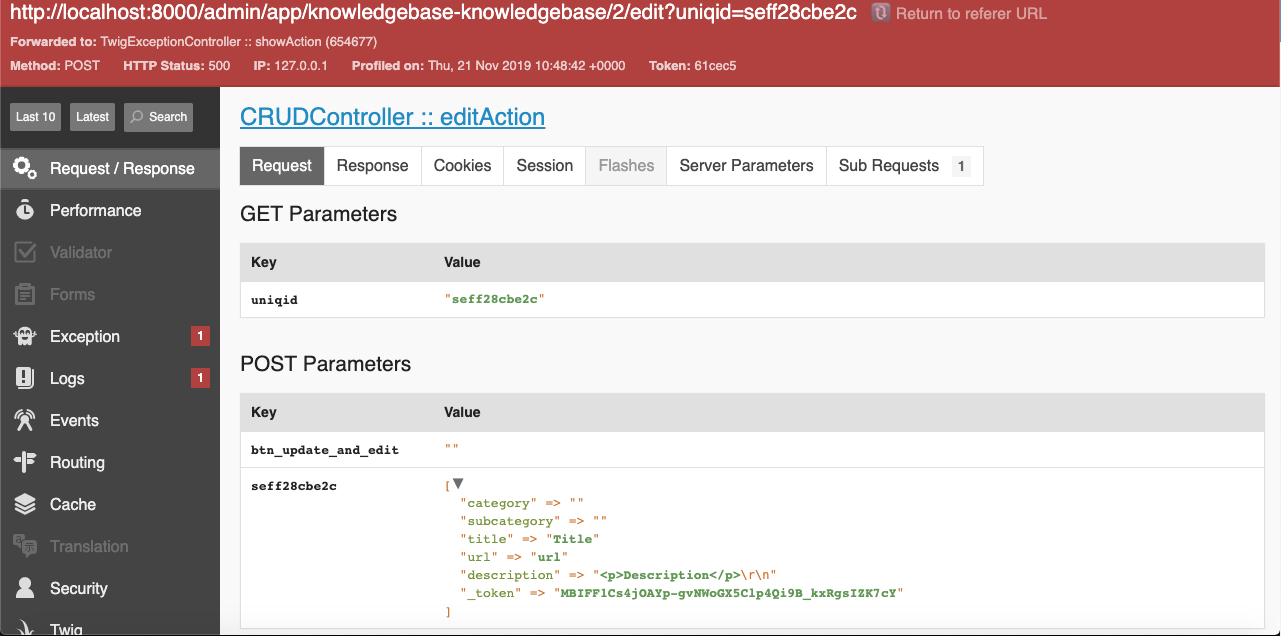The image size is (1281, 636).
Task: Click the Token 61cec5 text
Action: click(693, 65)
